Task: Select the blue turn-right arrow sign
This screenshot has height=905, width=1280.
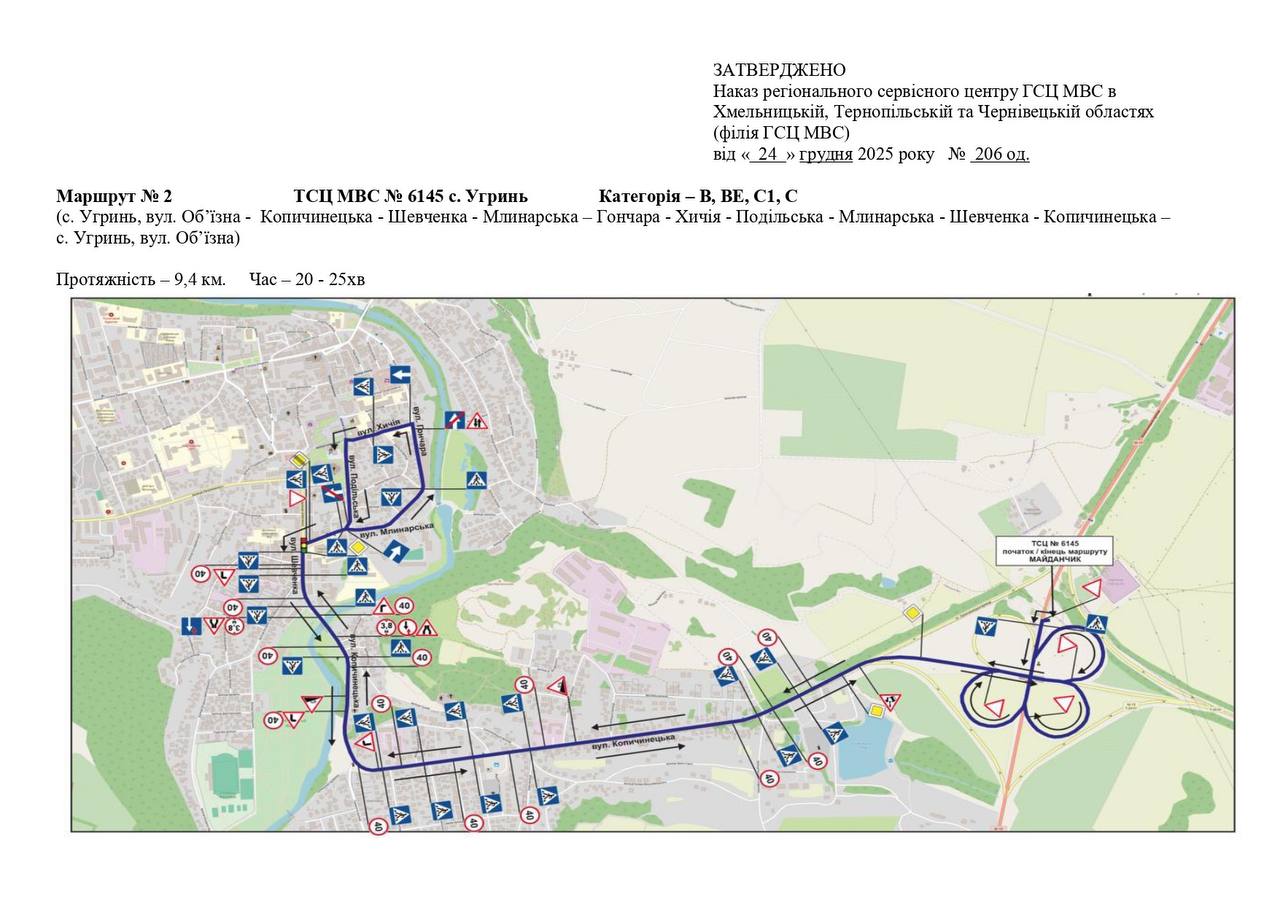Action: pyautogui.click(x=397, y=550)
